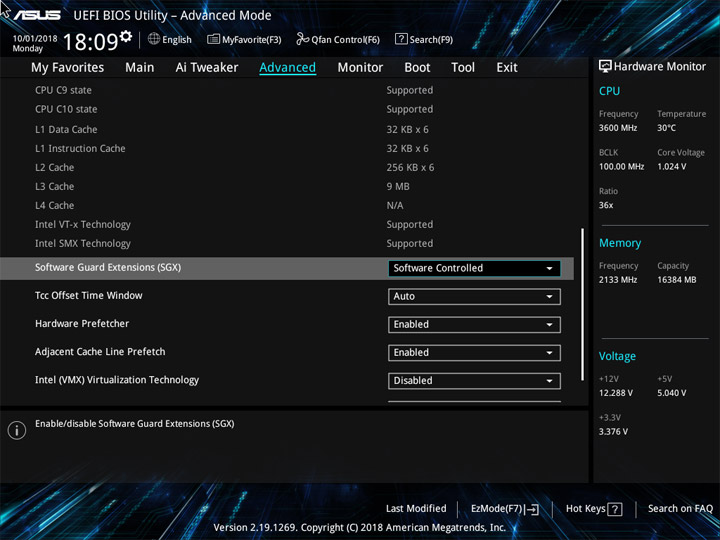
Task: Open the Tool tab
Action: (463, 68)
